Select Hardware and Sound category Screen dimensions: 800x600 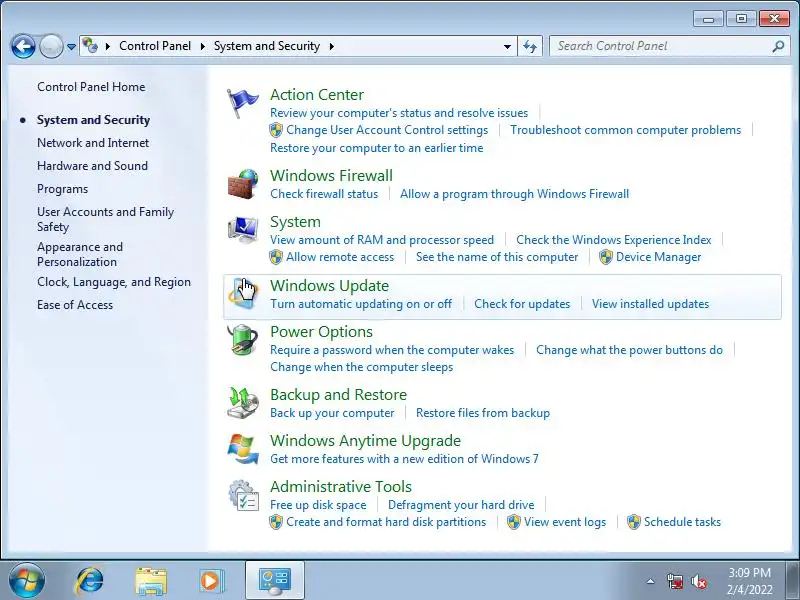tap(92, 166)
